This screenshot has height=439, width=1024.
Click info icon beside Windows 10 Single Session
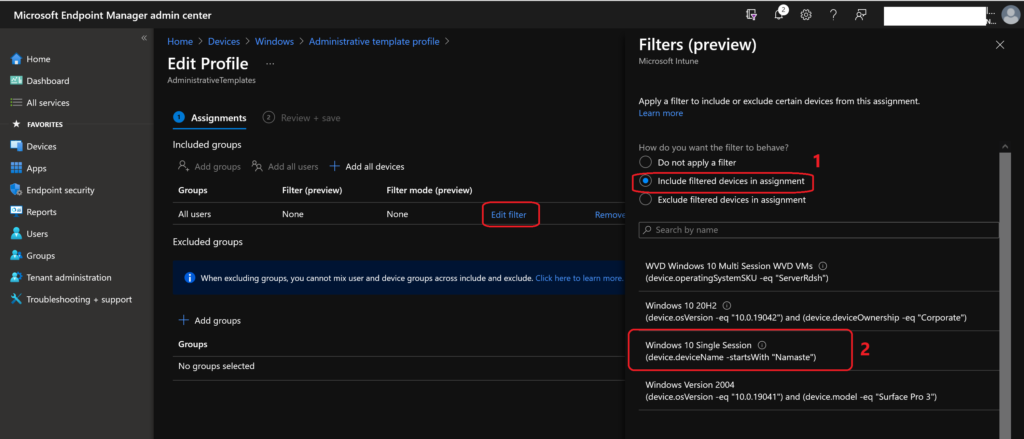(x=761, y=345)
